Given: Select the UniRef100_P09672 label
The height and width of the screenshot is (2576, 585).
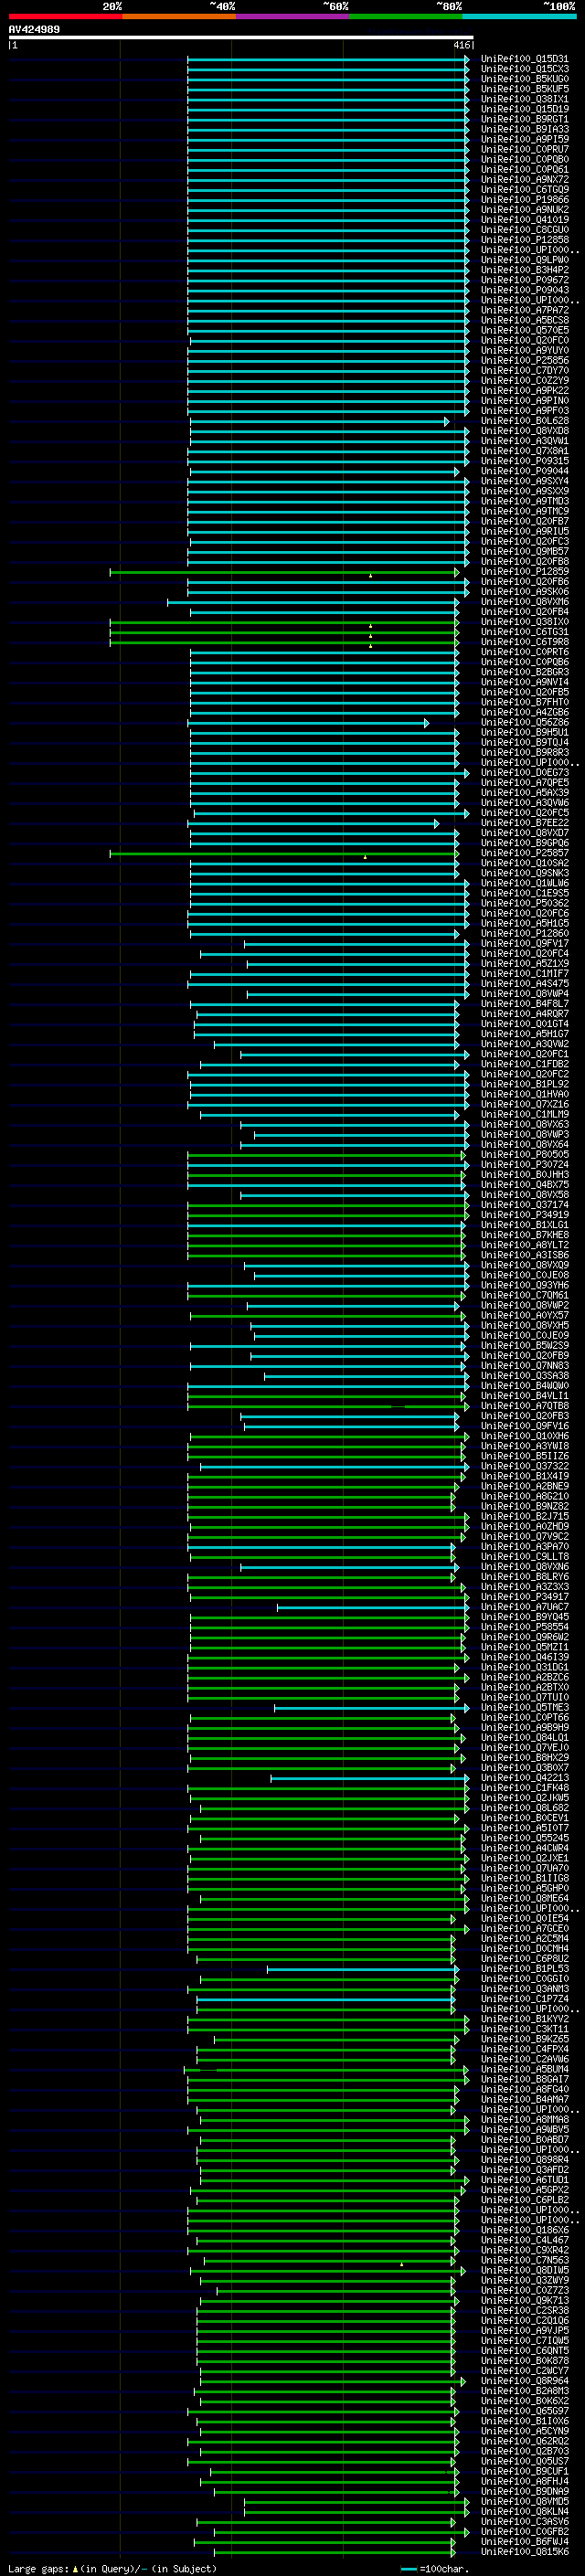Looking at the screenshot, I should tap(525, 280).
